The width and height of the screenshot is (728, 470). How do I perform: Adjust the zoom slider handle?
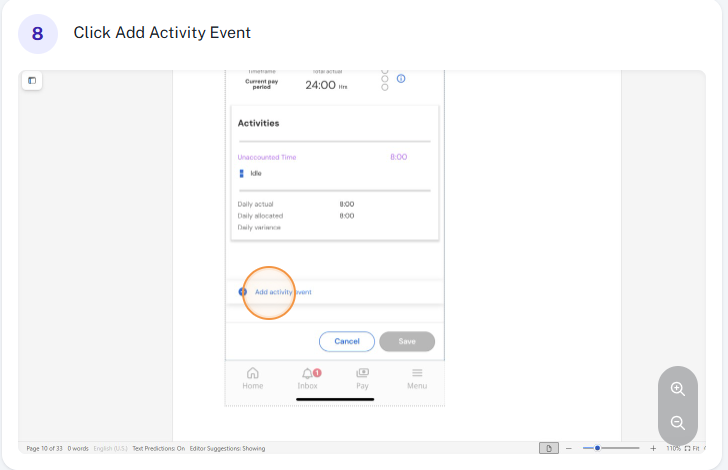(598, 448)
